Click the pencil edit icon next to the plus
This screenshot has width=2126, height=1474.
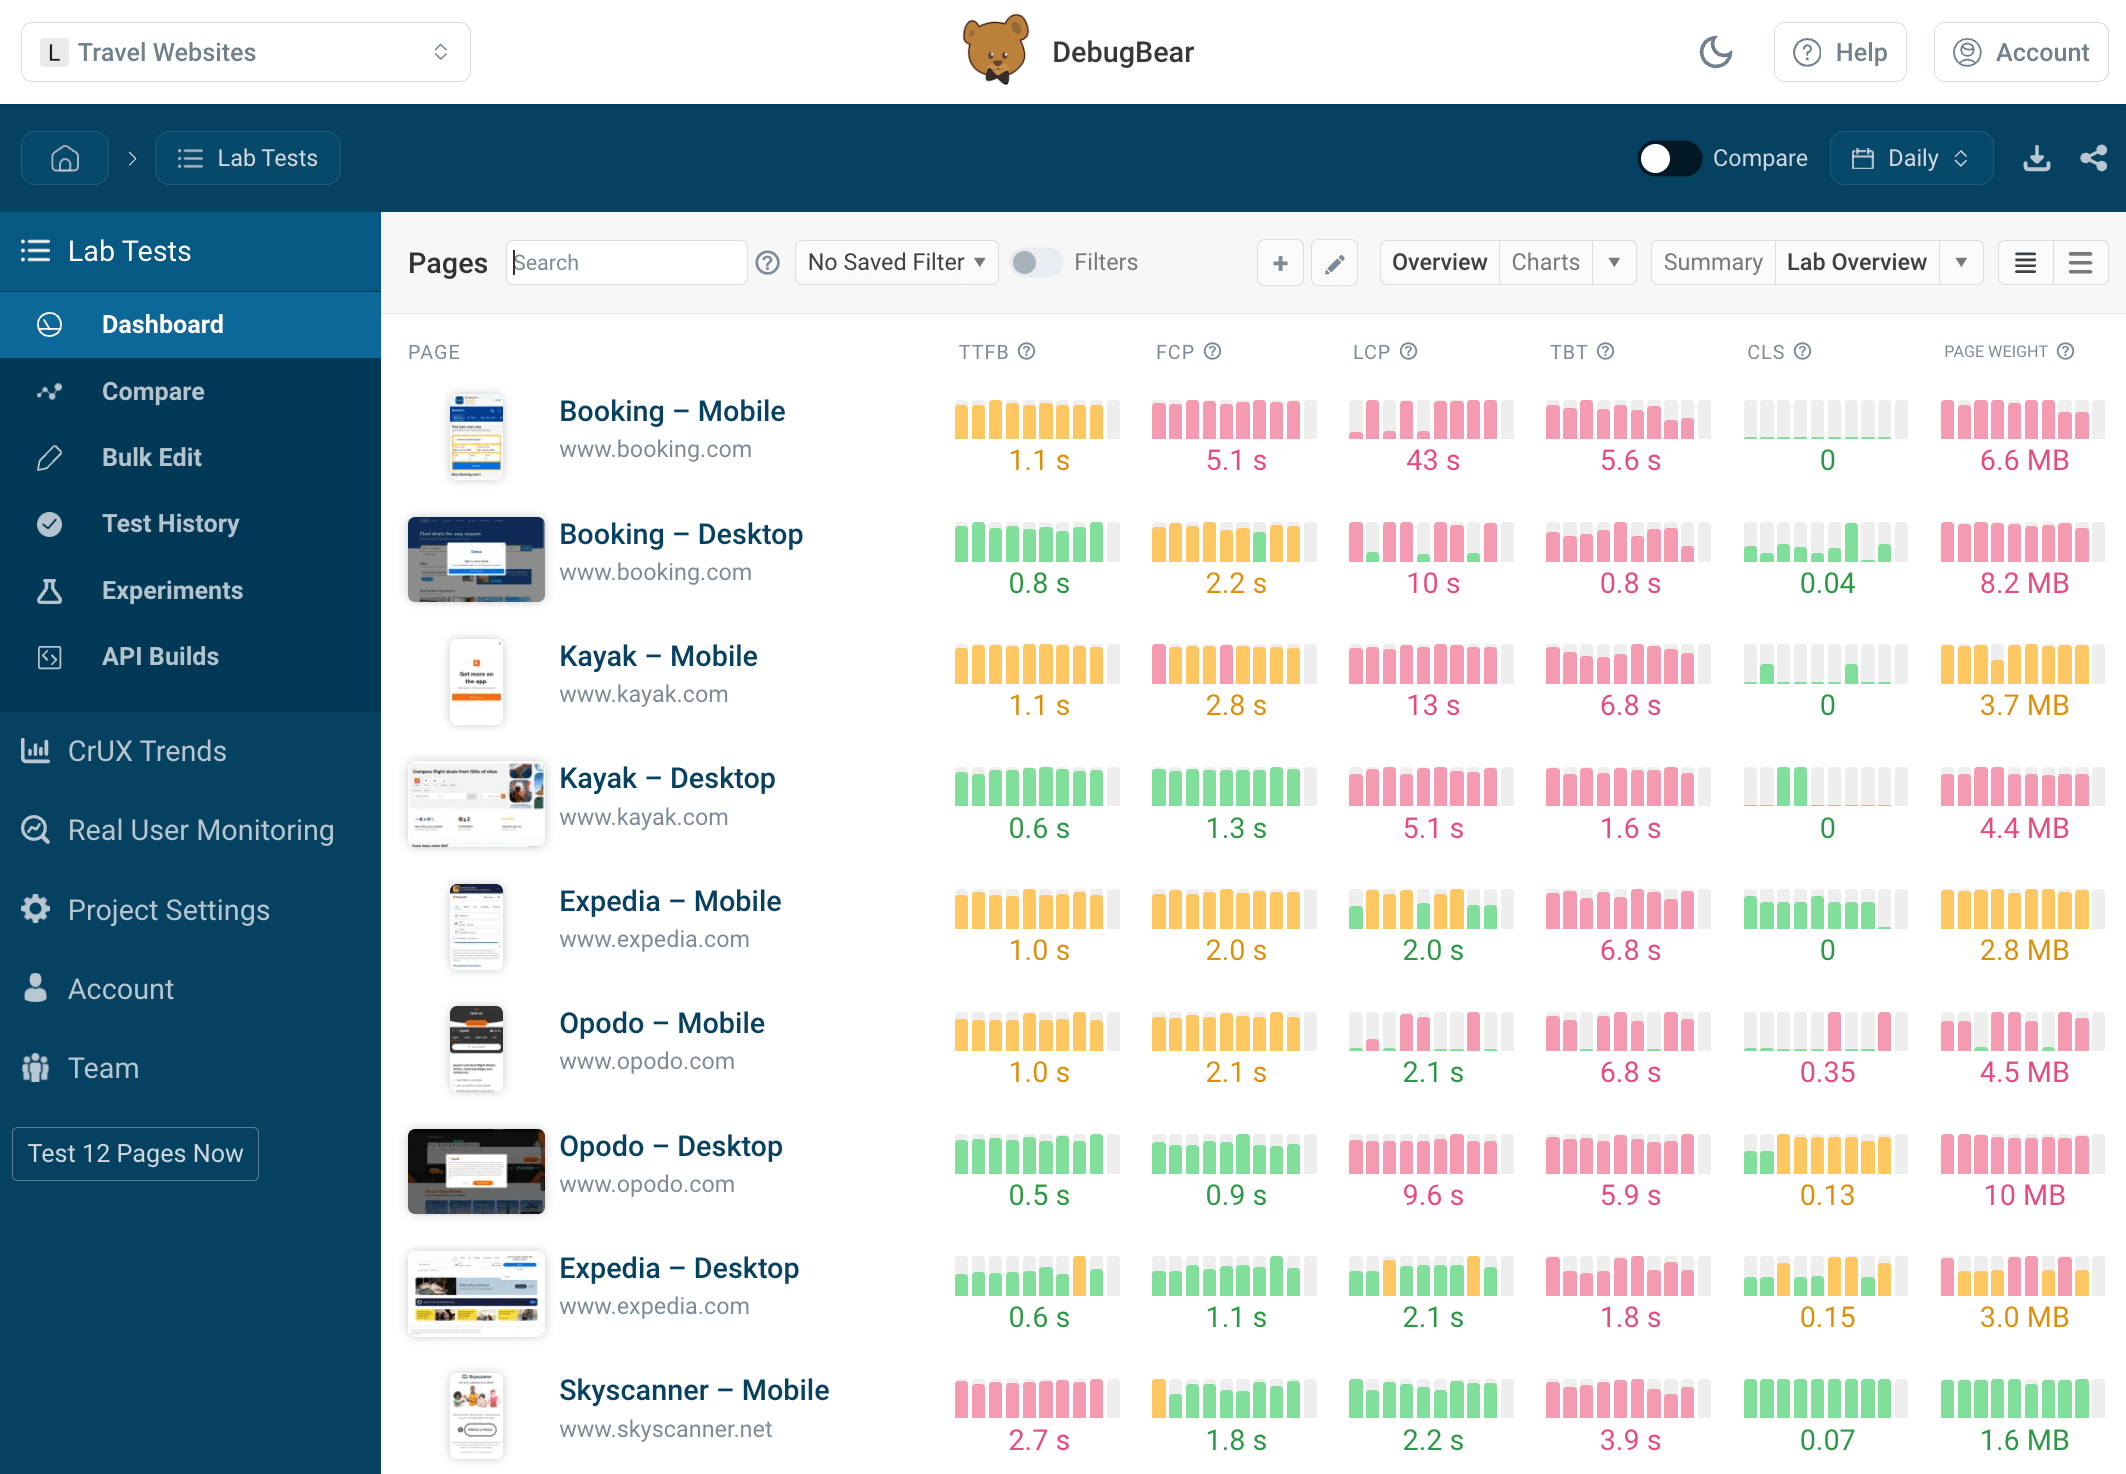point(1334,263)
